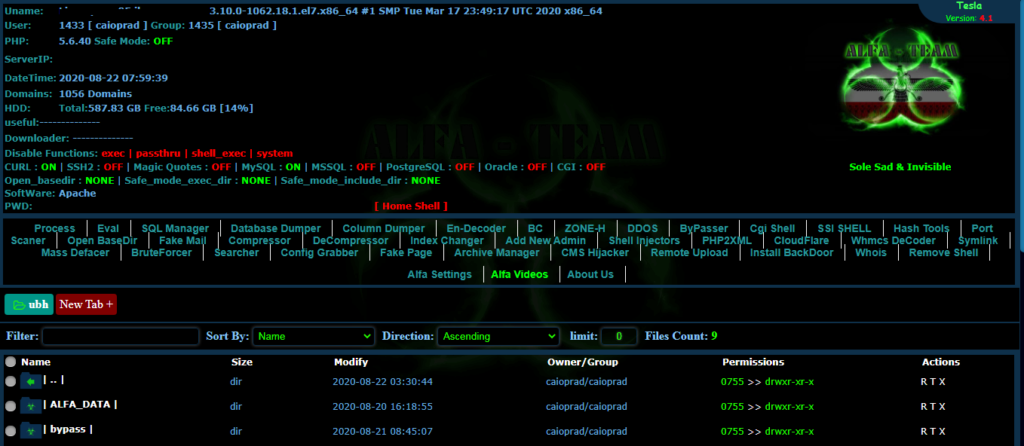1024x446 pixels.
Task: Click the DeCompressor menu item
Action: [350, 240]
